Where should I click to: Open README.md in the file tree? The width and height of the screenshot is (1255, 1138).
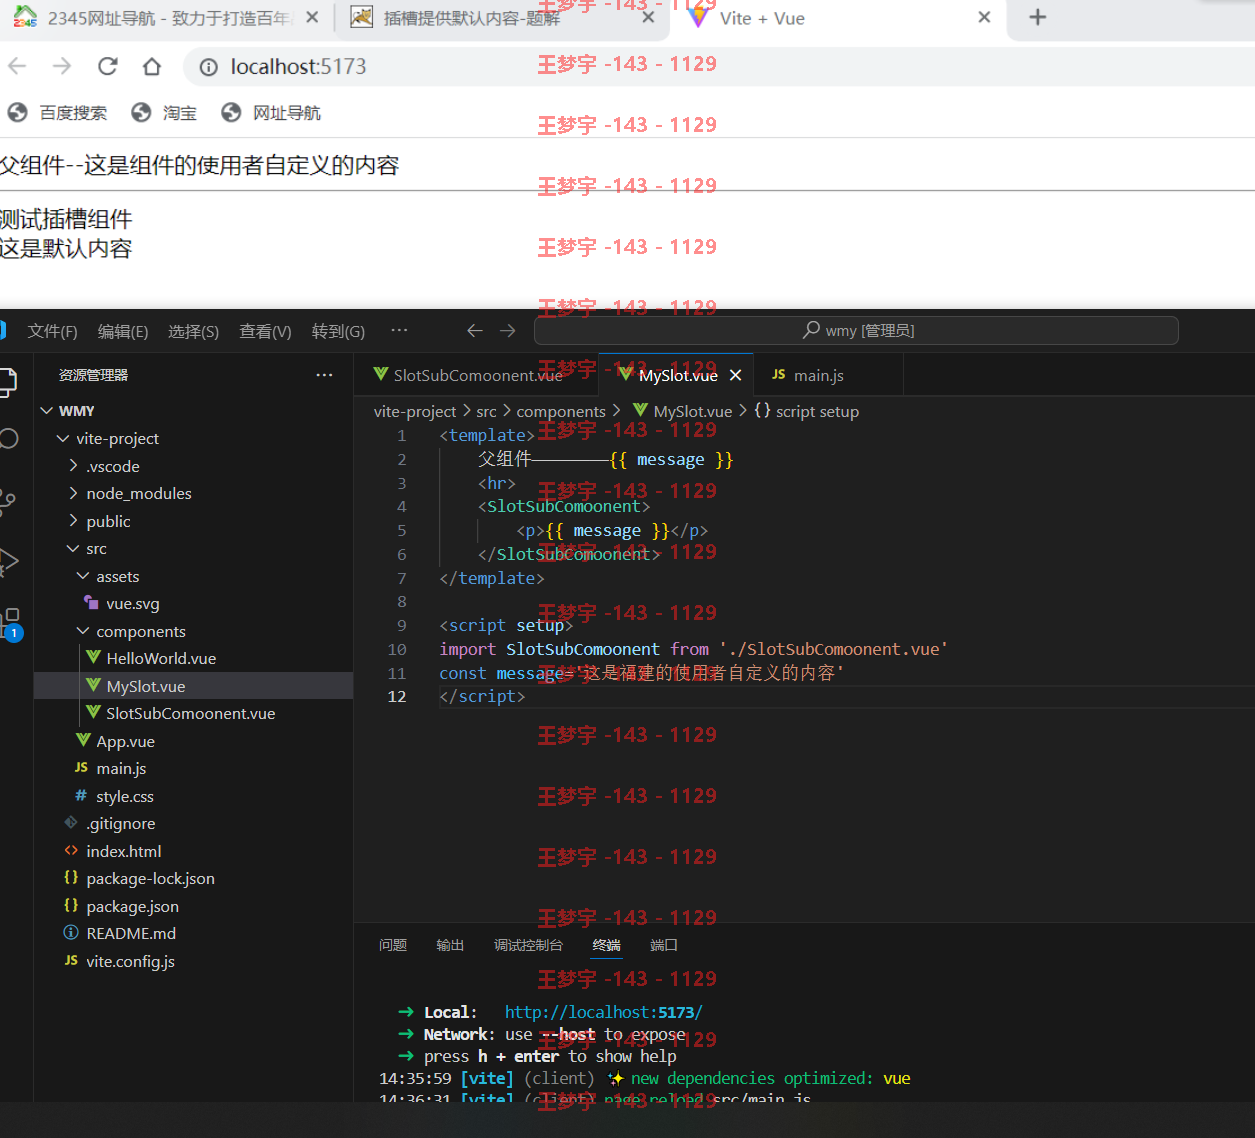[x=131, y=934]
